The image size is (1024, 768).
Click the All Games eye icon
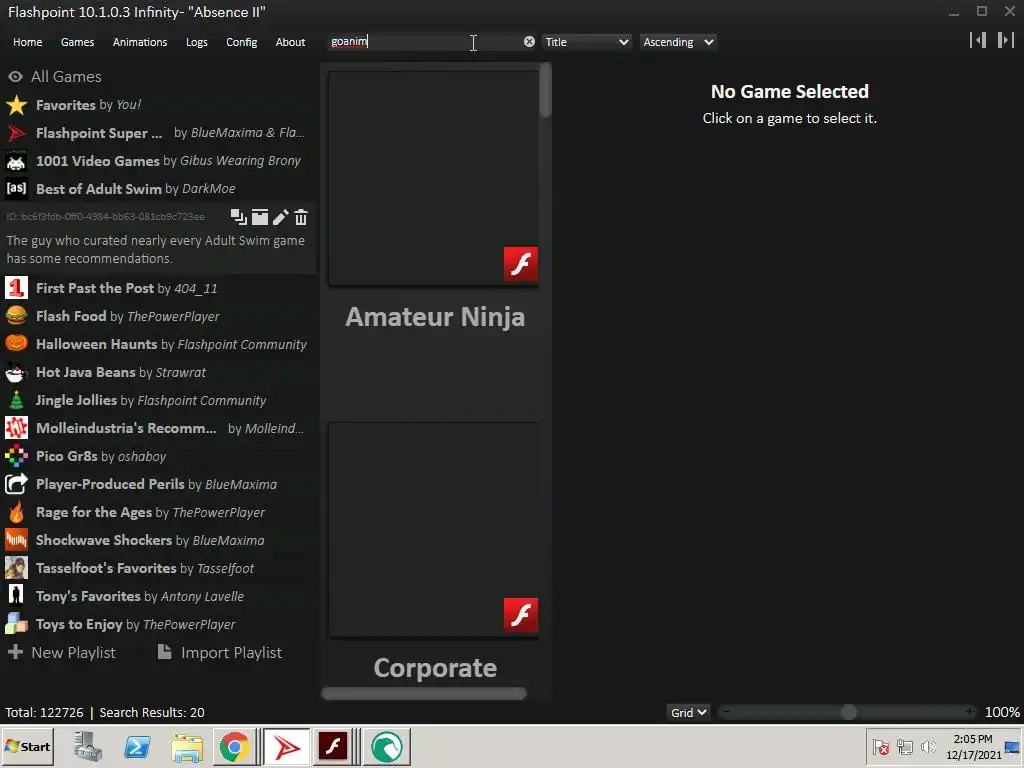tap(16, 77)
